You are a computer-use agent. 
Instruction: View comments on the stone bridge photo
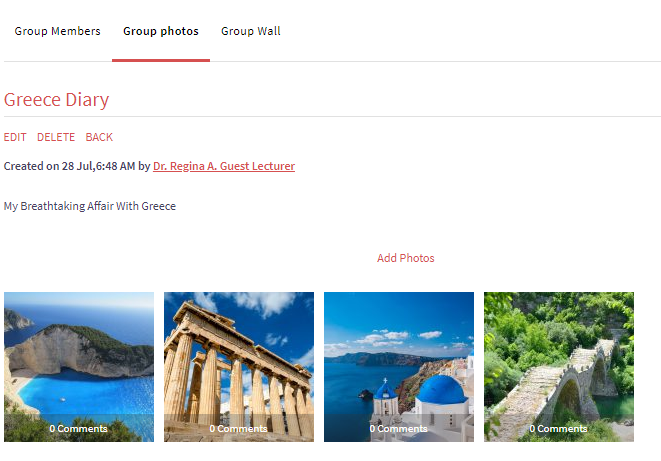tap(559, 428)
